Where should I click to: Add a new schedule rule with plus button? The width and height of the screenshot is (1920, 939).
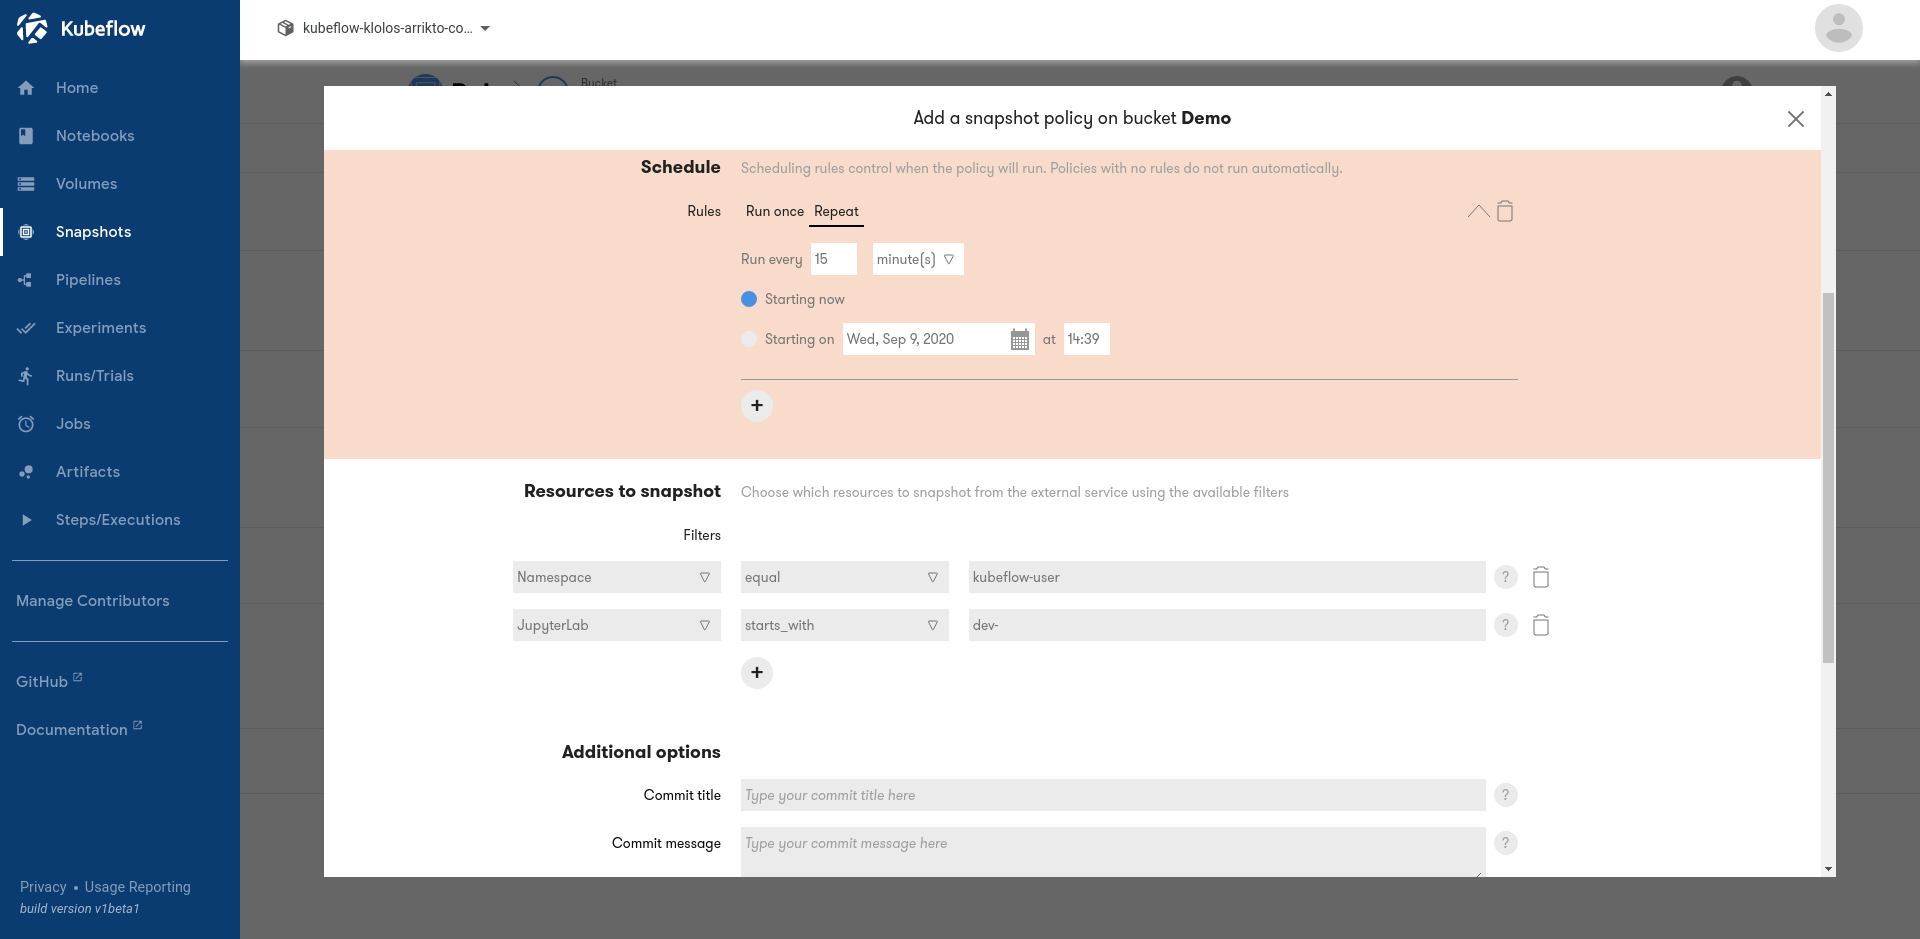(x=757, y=405)
